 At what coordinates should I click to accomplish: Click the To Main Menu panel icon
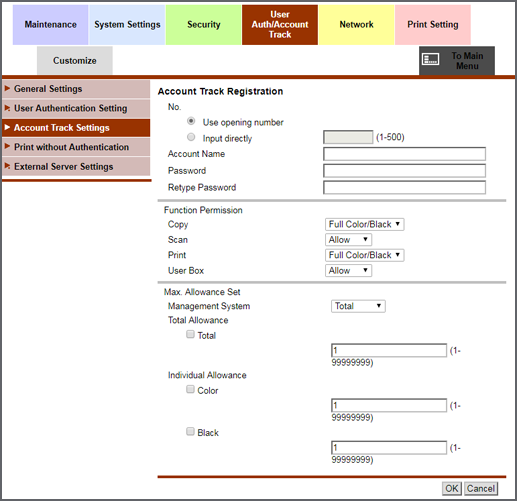(x=430, y=60)
